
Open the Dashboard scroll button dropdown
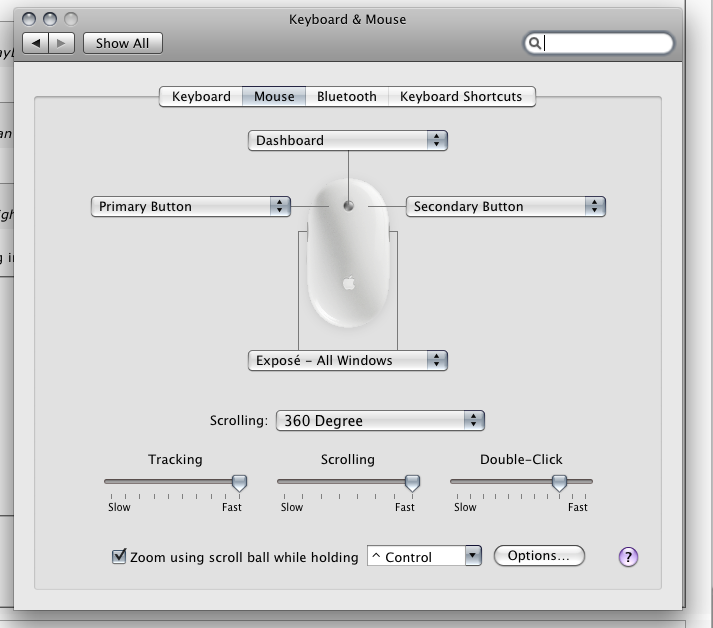[348, 141]
